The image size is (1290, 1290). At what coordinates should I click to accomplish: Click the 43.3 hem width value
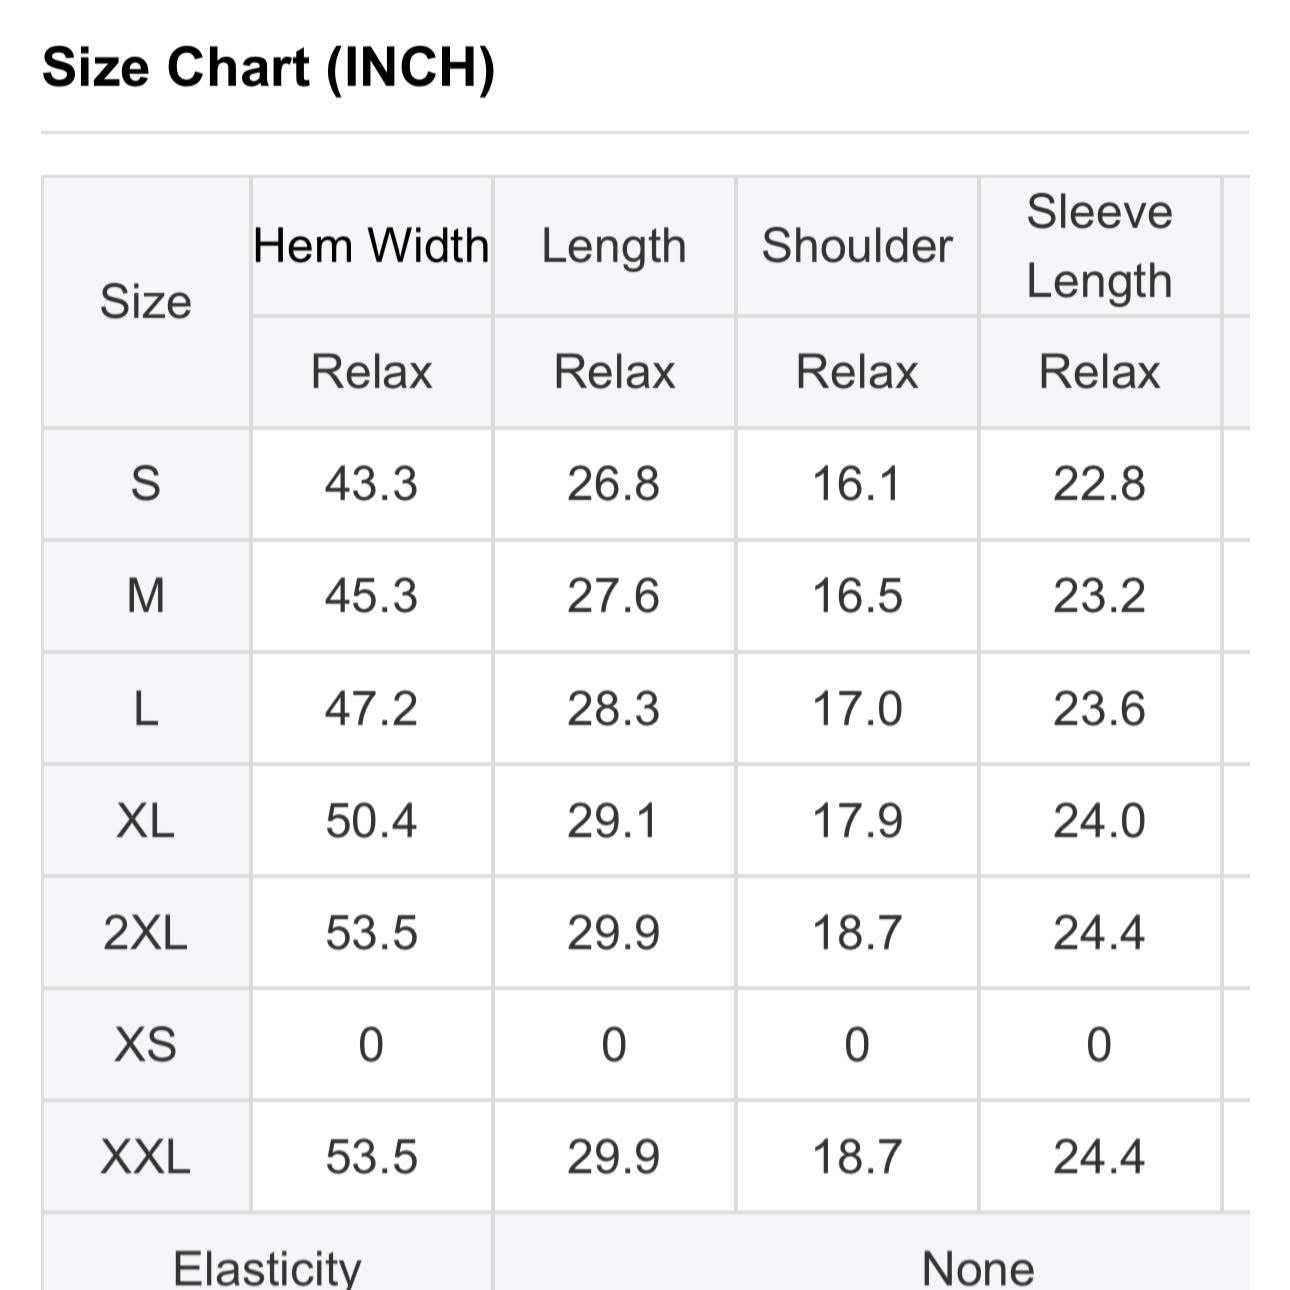(x=371, y=484)
